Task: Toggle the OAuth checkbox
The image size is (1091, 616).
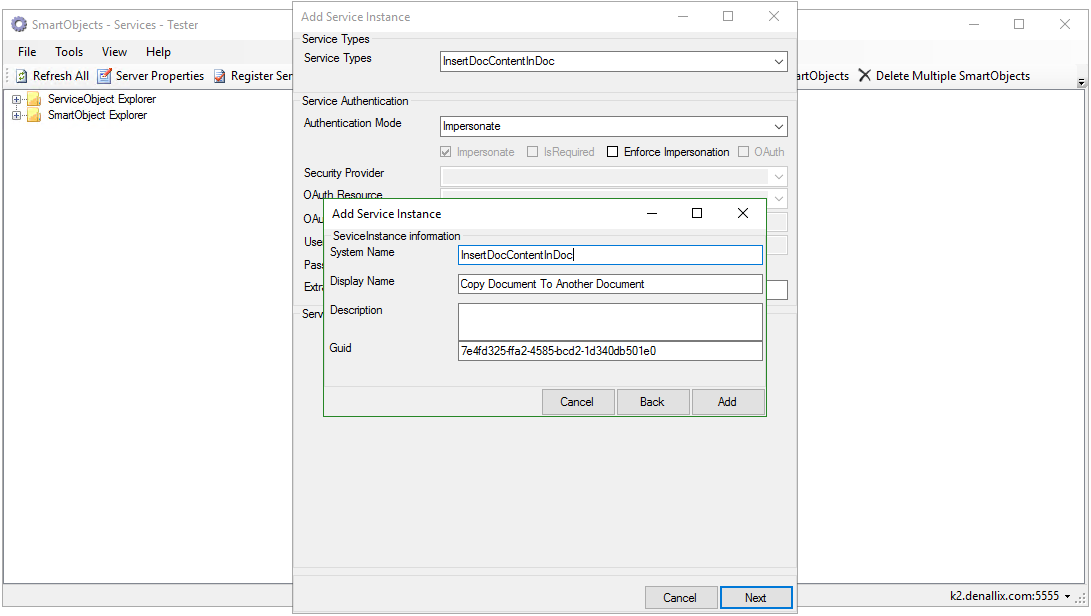Action: (744, 152)
